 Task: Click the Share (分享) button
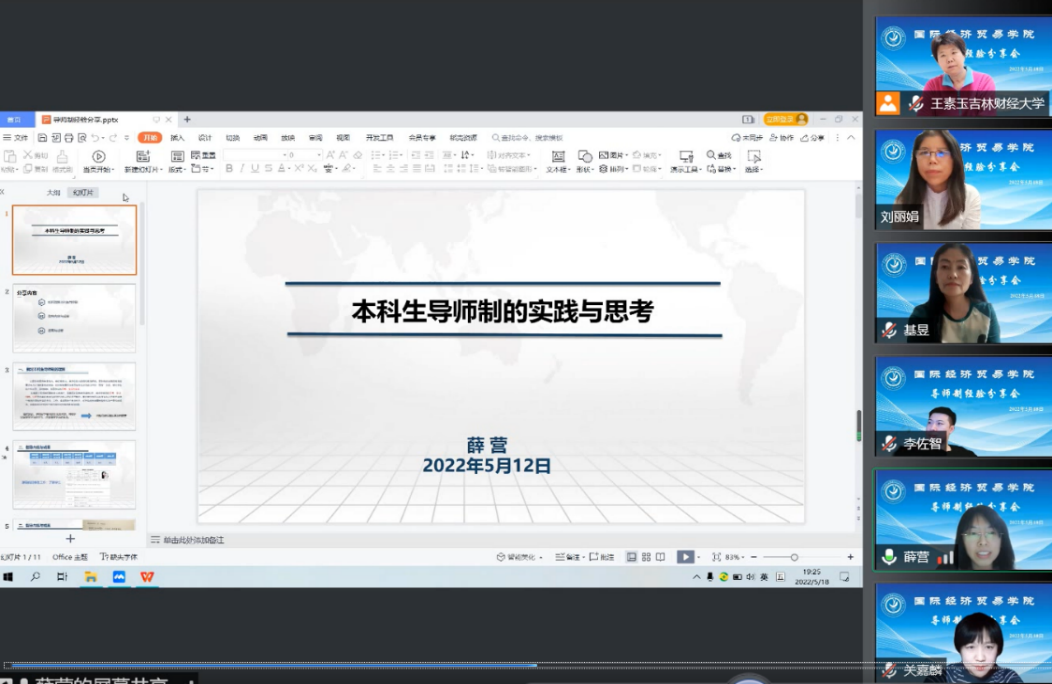[813, 138]
